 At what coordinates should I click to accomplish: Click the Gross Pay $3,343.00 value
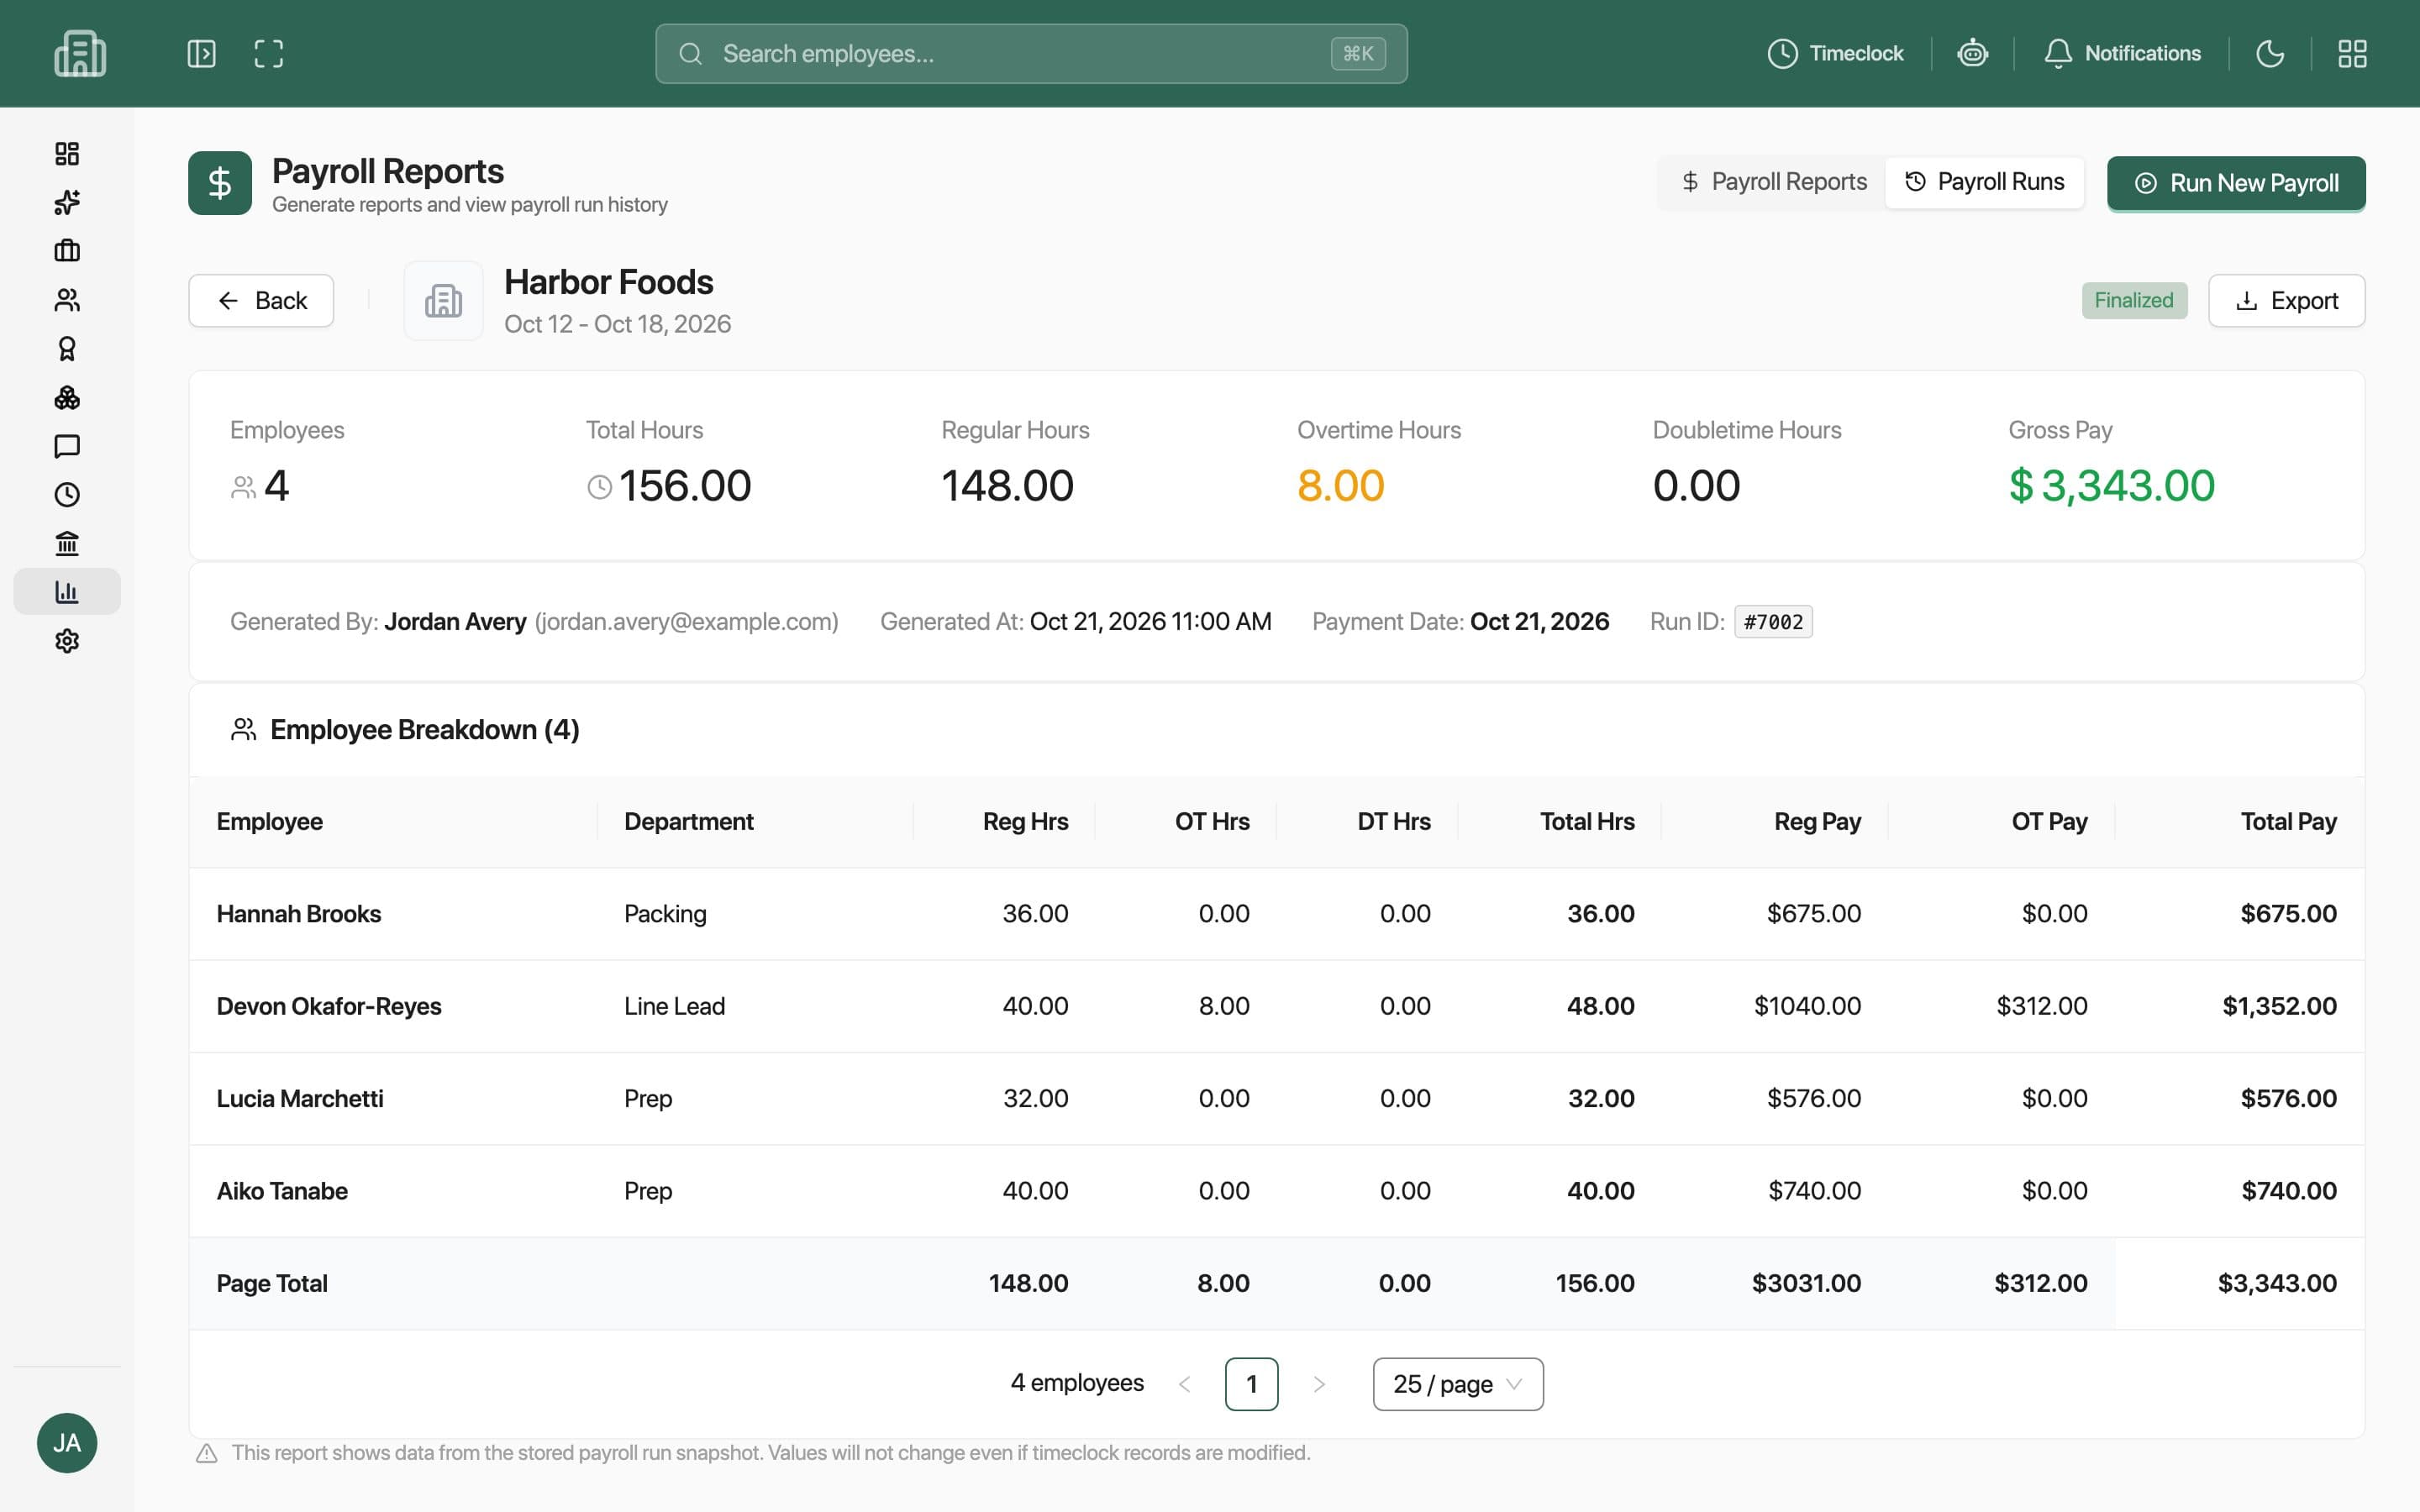pos(2111,486)
